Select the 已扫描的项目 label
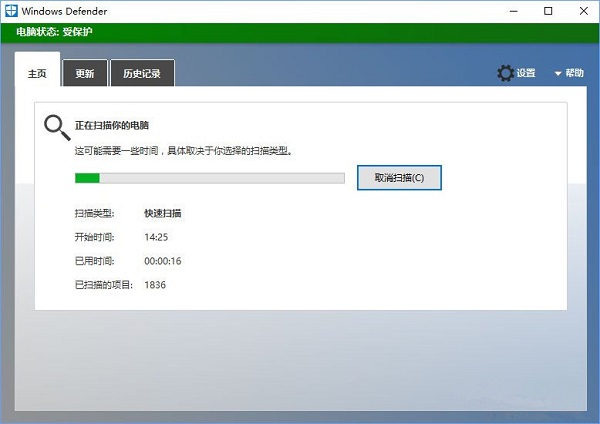Image resolution: width=600 pixels, height=424 pixels. (x=104, y=285)
